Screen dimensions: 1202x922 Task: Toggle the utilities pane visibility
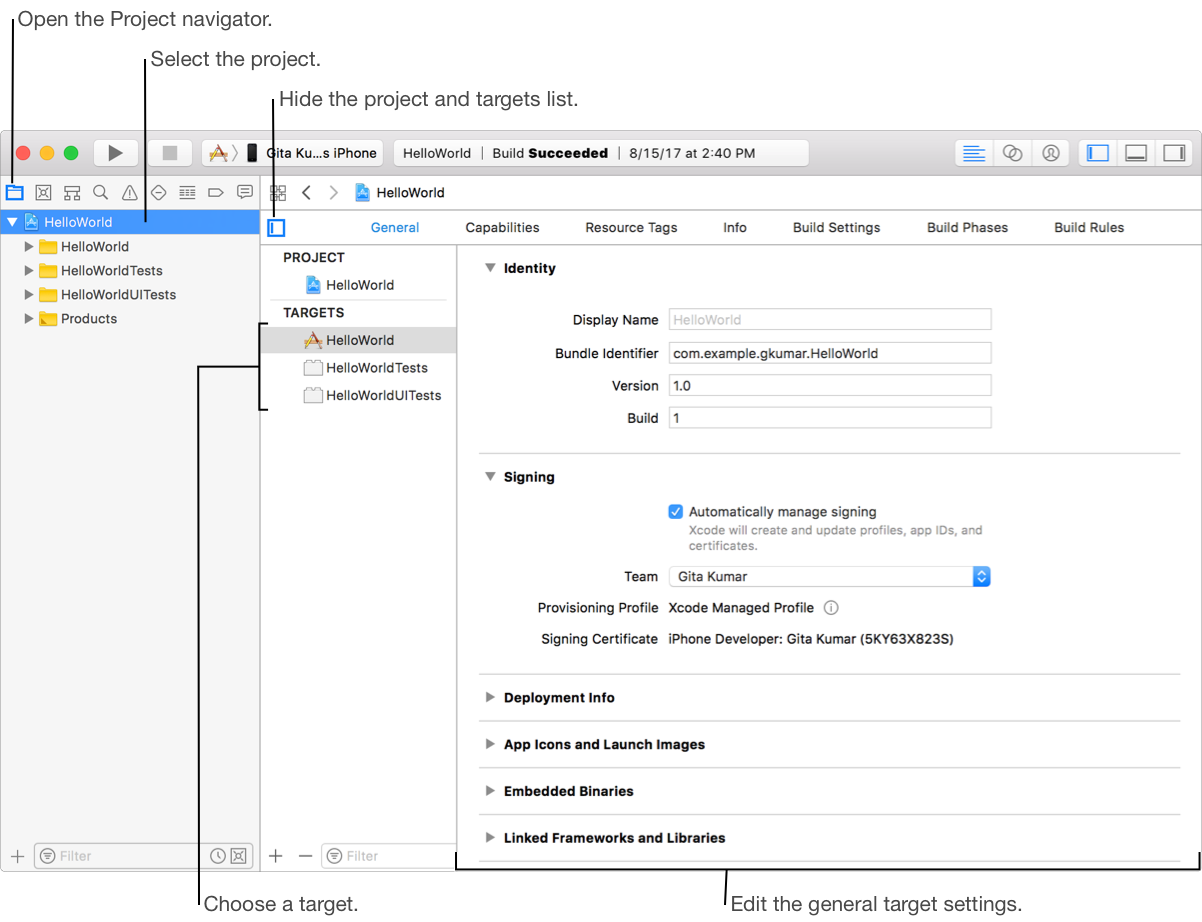pyautogui.click(x=1175, y=153)
